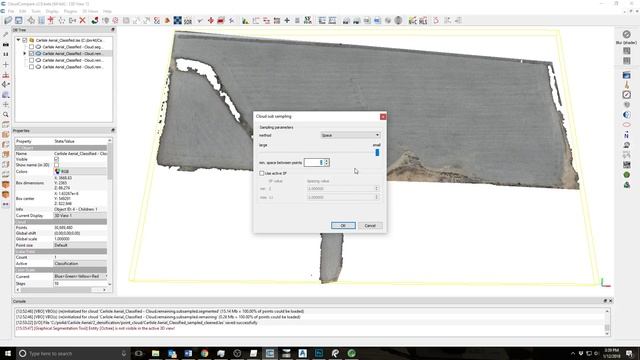Toggle checkbox of root Carlisle Aerial_Classified.las item
Screen dimensions: 640x360
pos(25,40)
